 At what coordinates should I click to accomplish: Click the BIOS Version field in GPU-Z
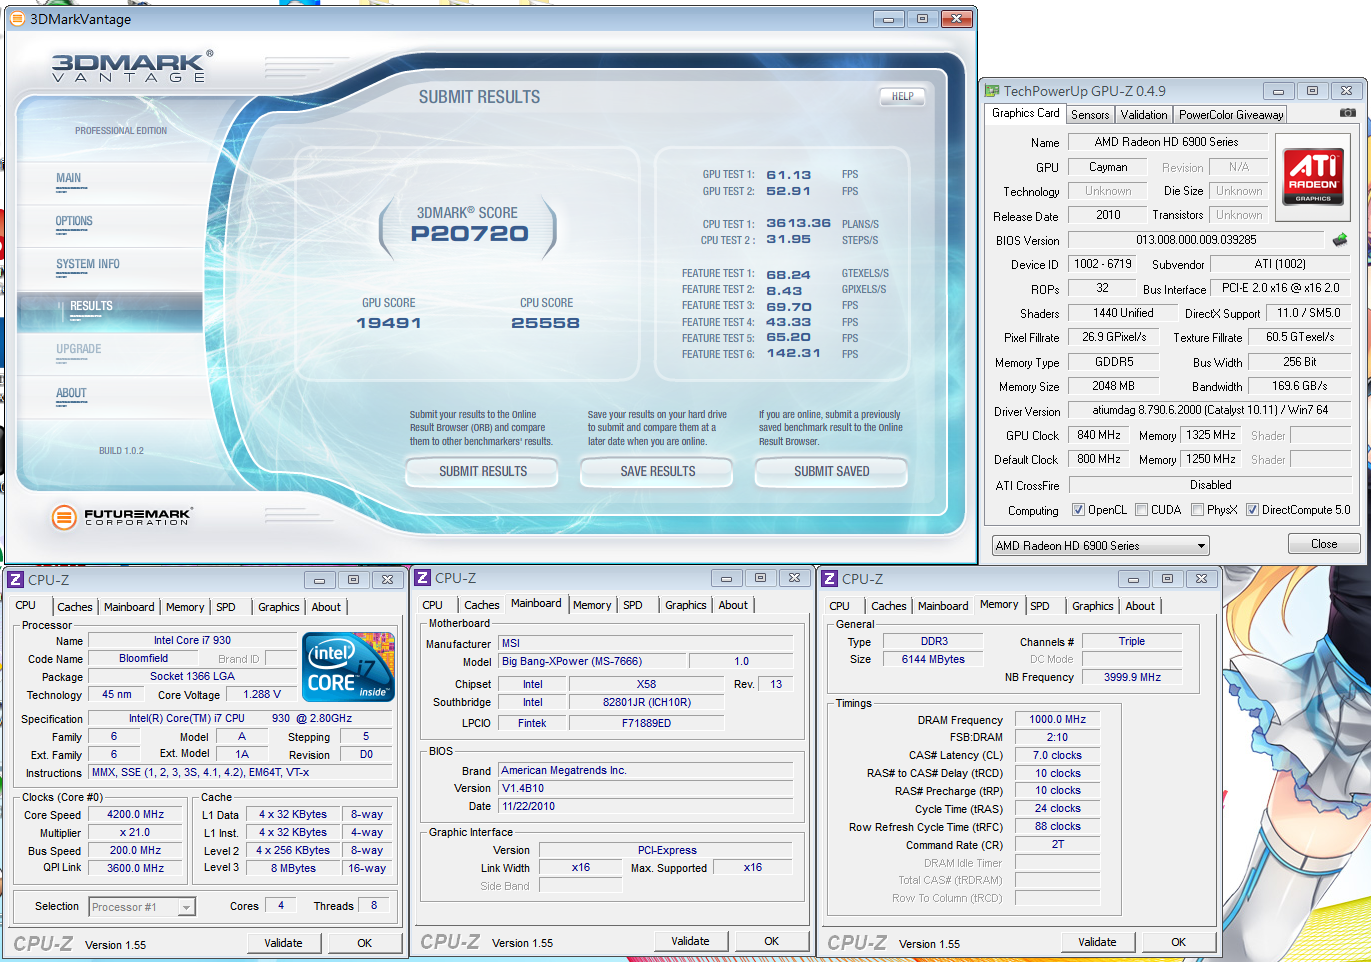tap(1196, 240)
